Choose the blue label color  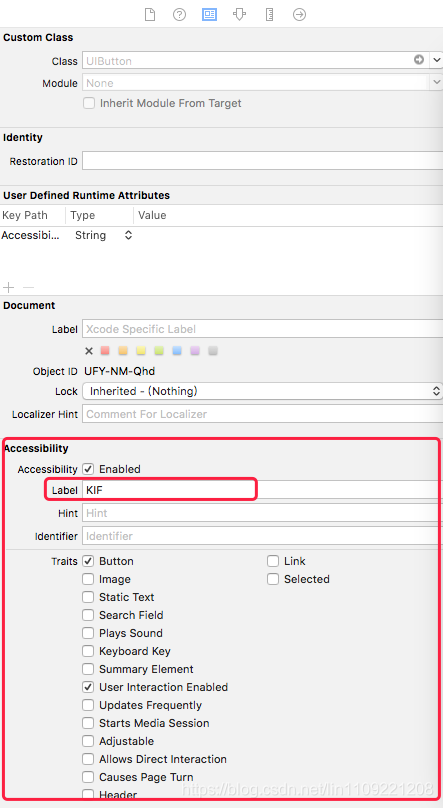coord(177,351)
